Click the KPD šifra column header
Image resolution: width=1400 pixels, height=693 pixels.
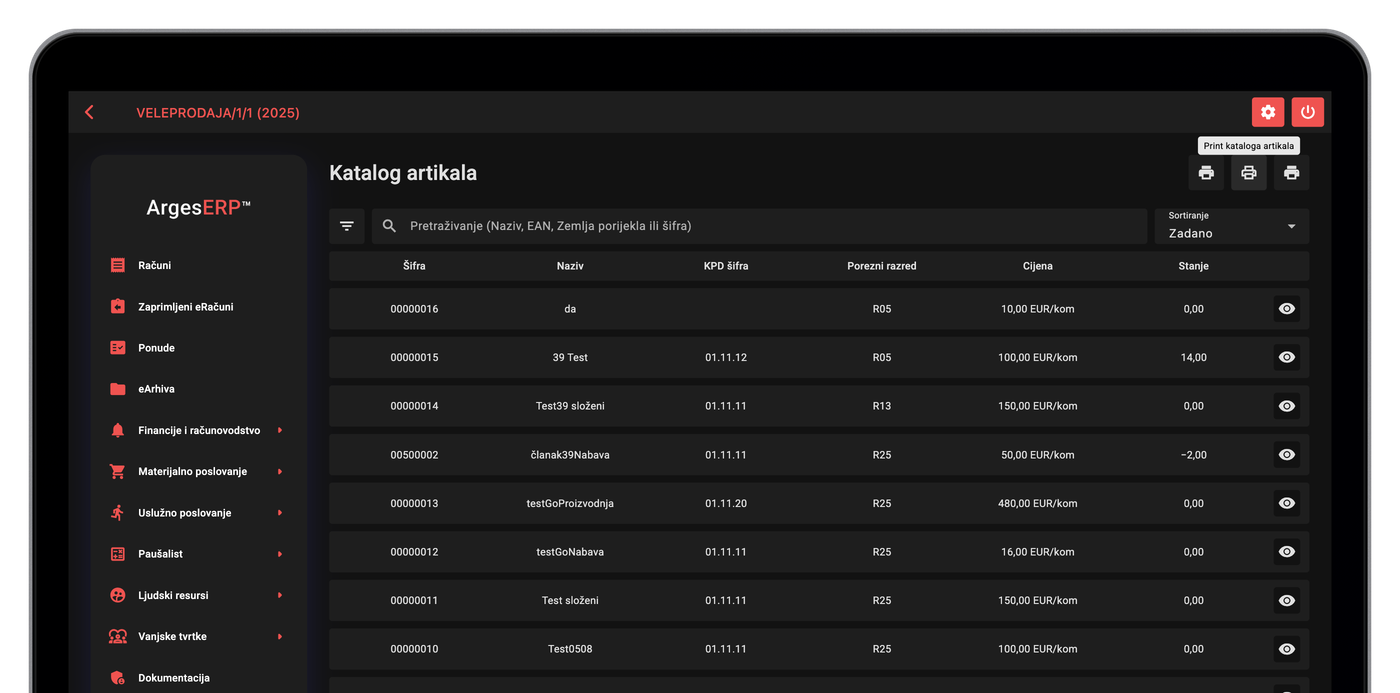[726, 266]
